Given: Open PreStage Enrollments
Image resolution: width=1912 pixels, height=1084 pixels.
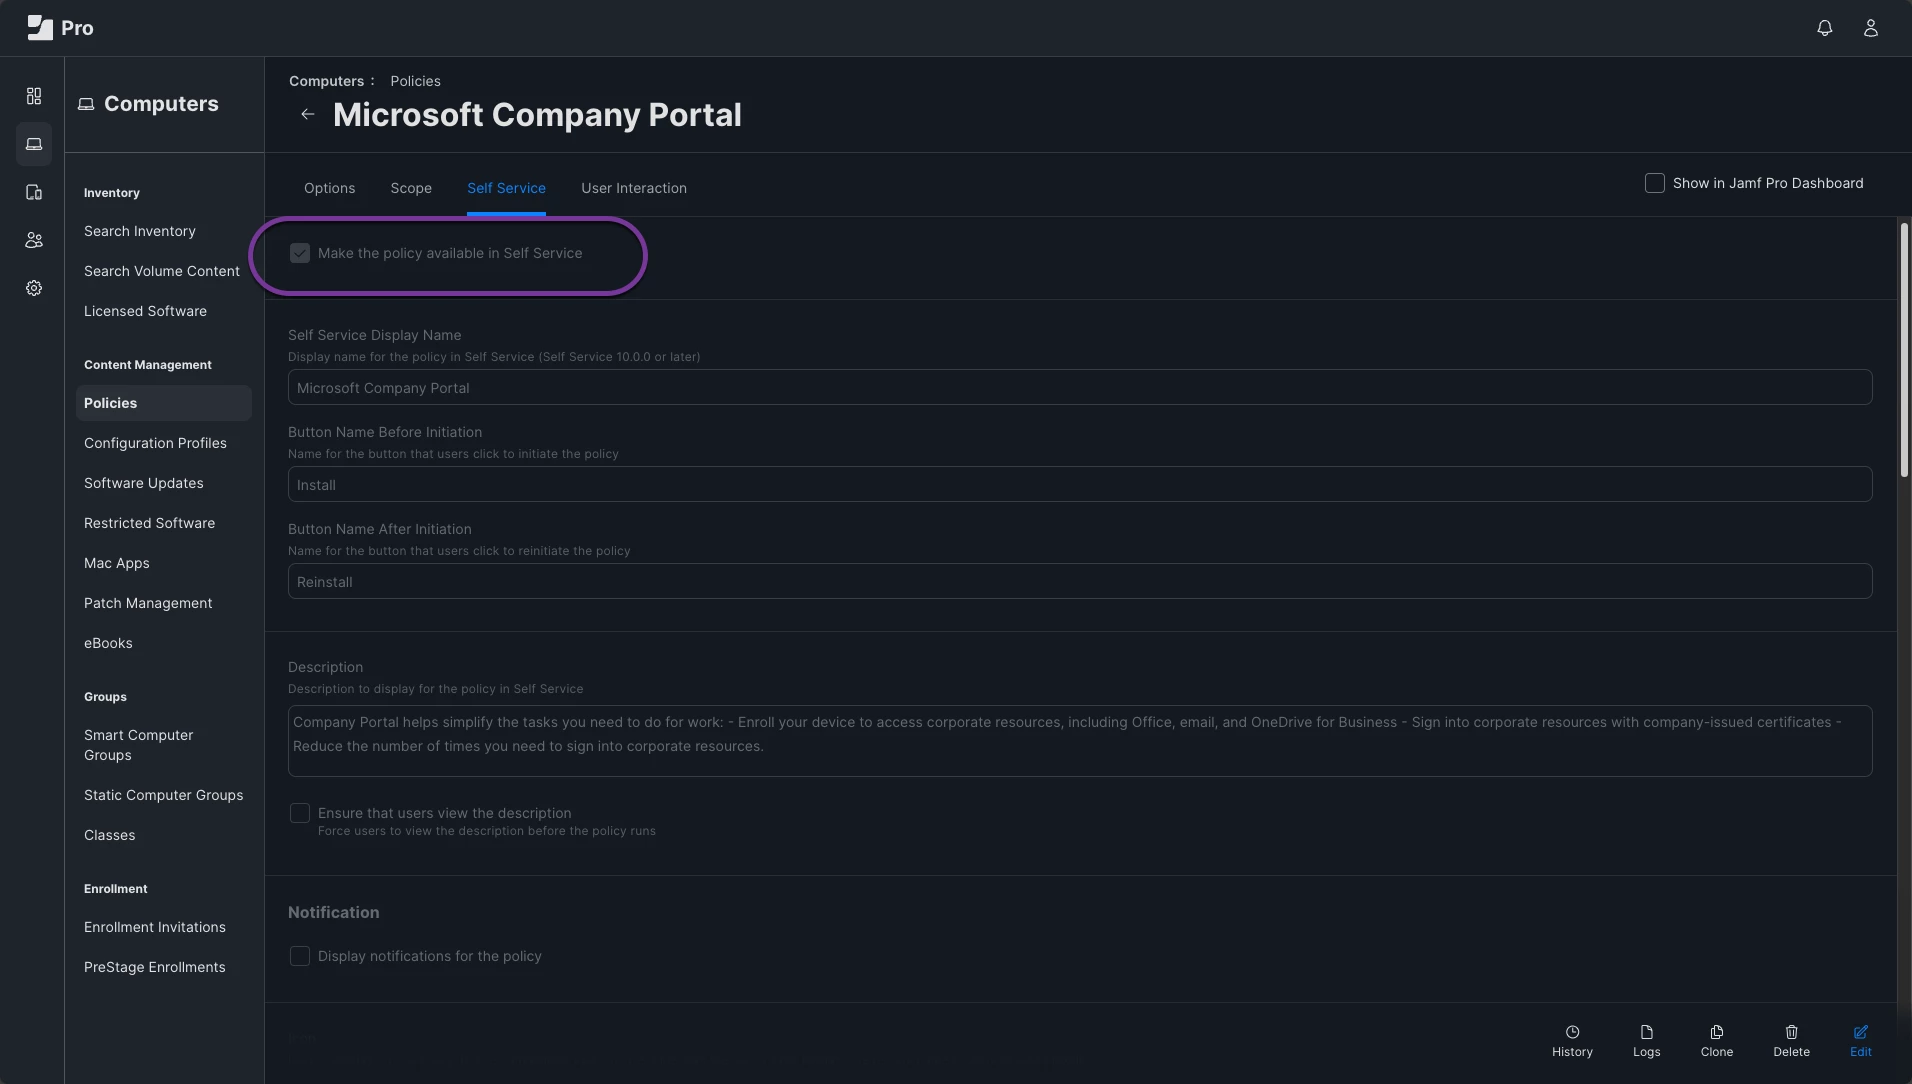Looking at the screenshot, I should tap(155, 967).
